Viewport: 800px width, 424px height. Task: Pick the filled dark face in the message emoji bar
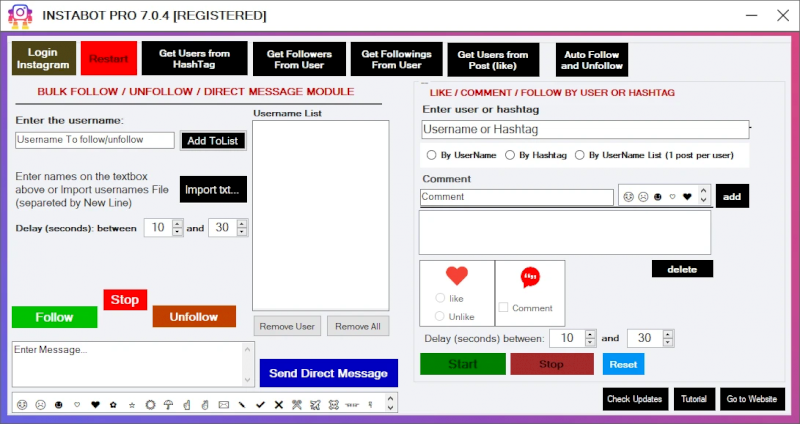(x=59, y=405)
